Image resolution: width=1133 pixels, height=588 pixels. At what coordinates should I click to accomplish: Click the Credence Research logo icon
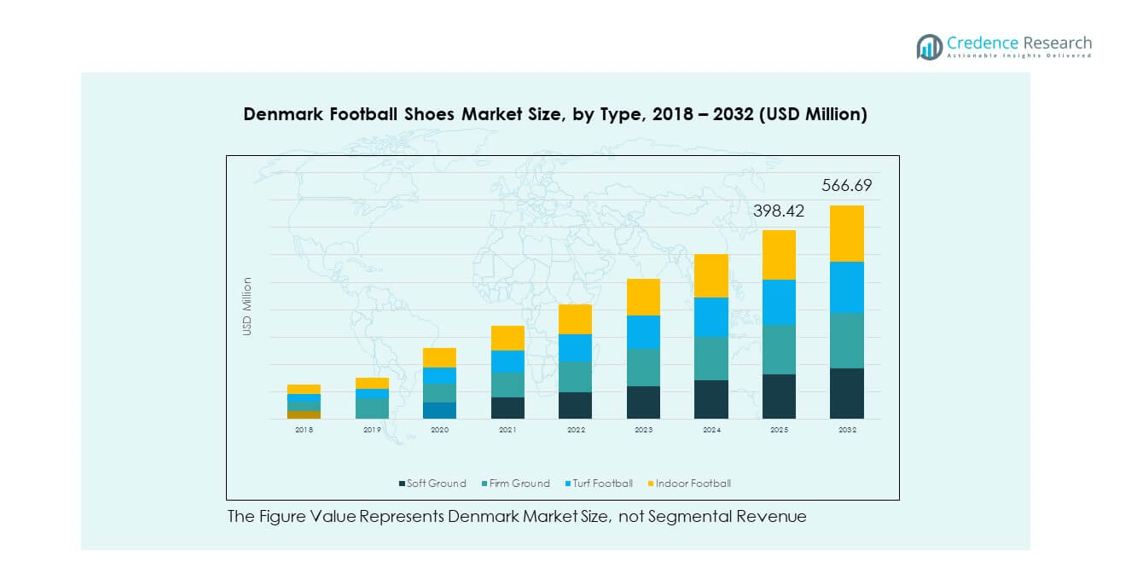coord(930,46)
